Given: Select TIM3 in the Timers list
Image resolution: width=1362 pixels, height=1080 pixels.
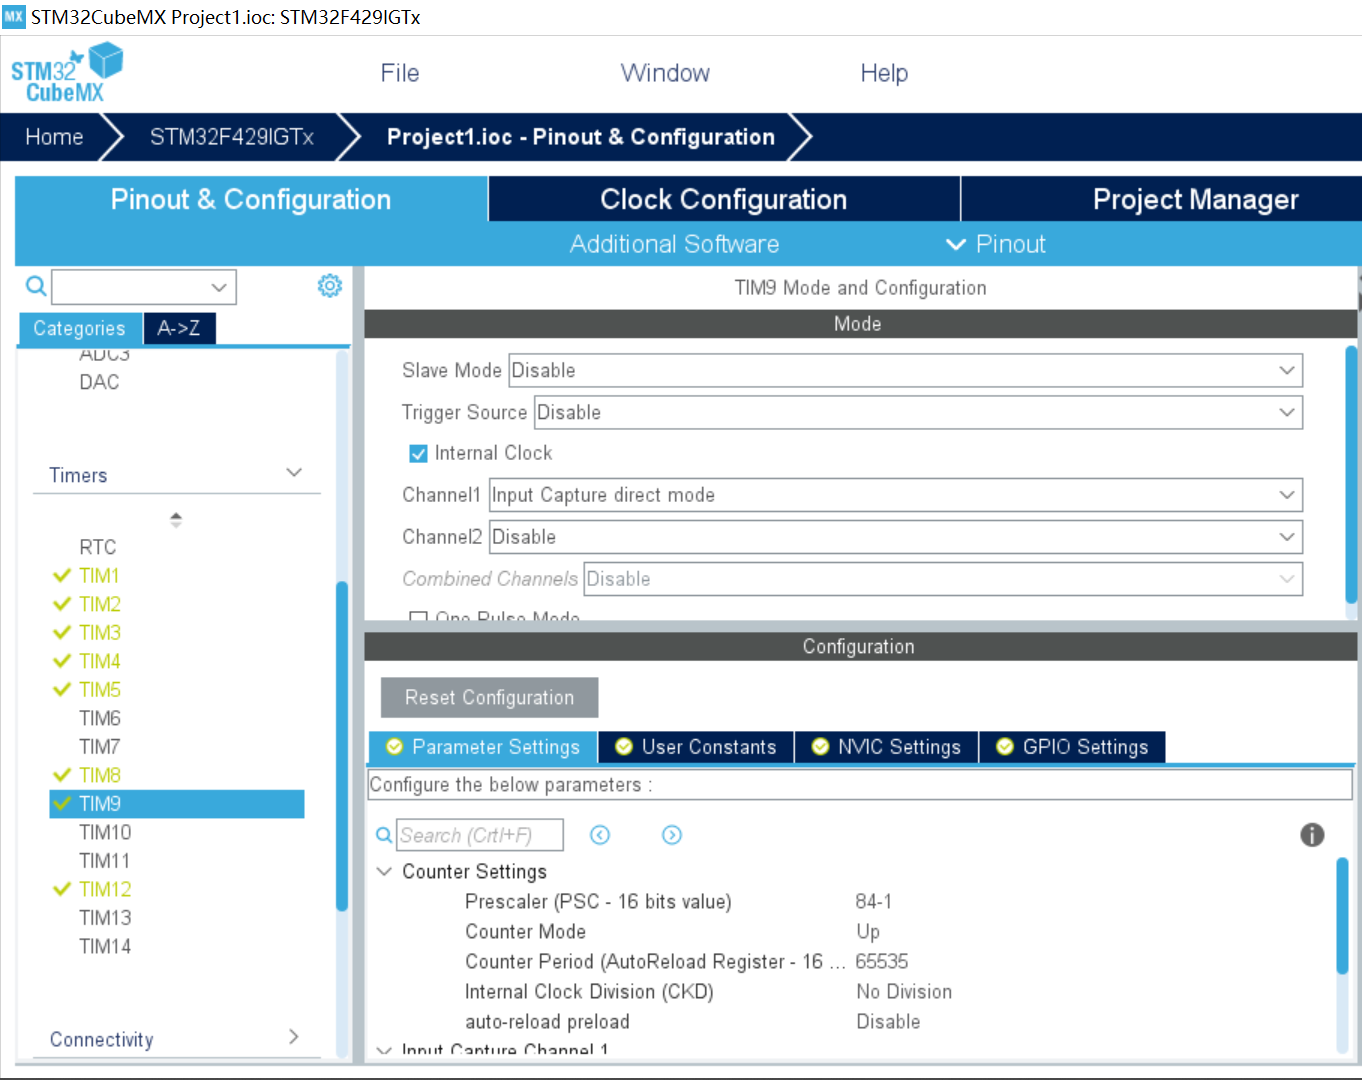Looking at the screenshot, I should 100,633.
